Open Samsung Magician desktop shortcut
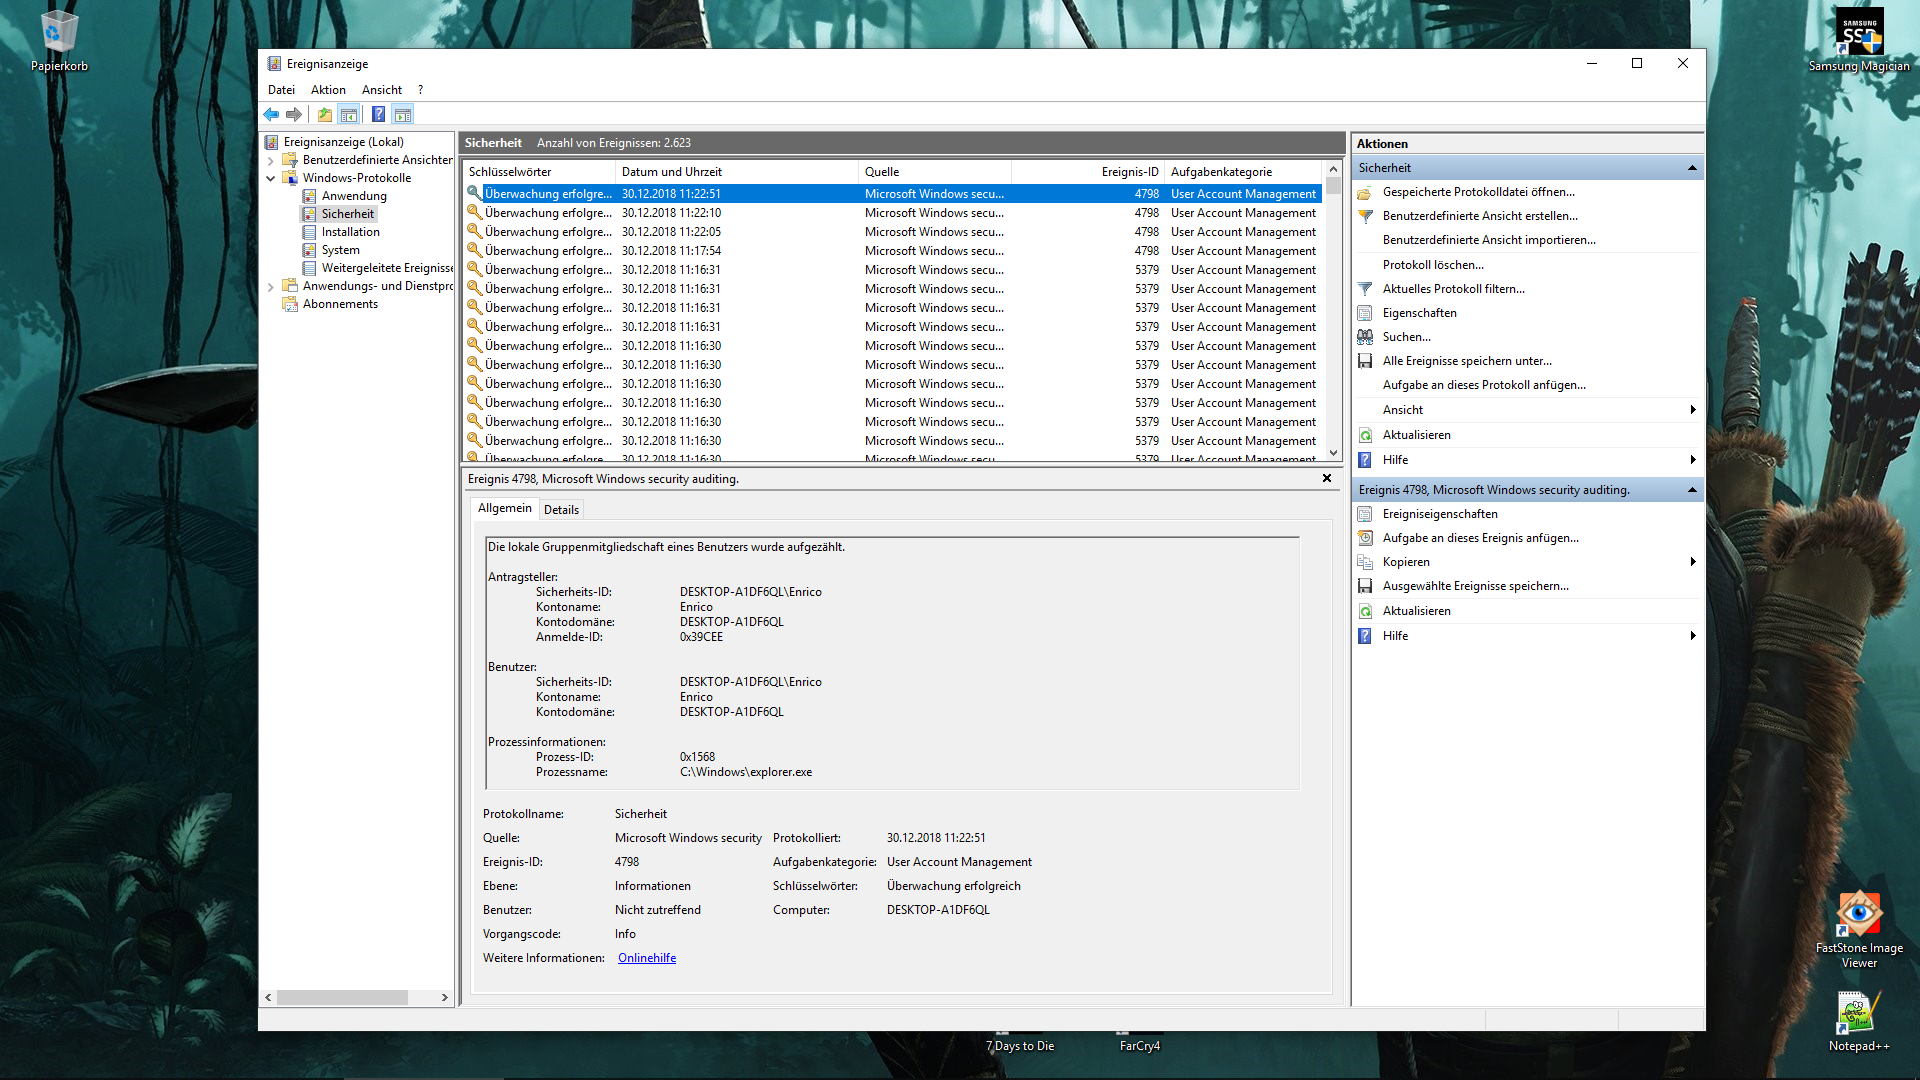Viewport: 1920px width, 1080px height. [1859, 40]
